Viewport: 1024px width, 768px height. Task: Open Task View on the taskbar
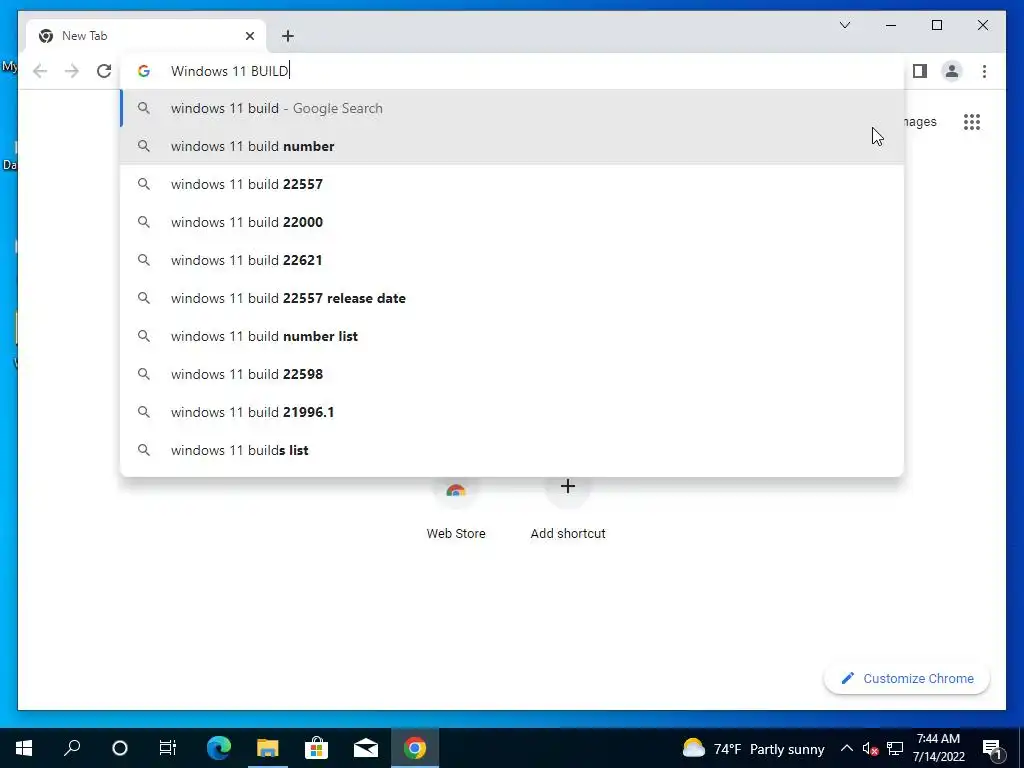coord(168,748)
